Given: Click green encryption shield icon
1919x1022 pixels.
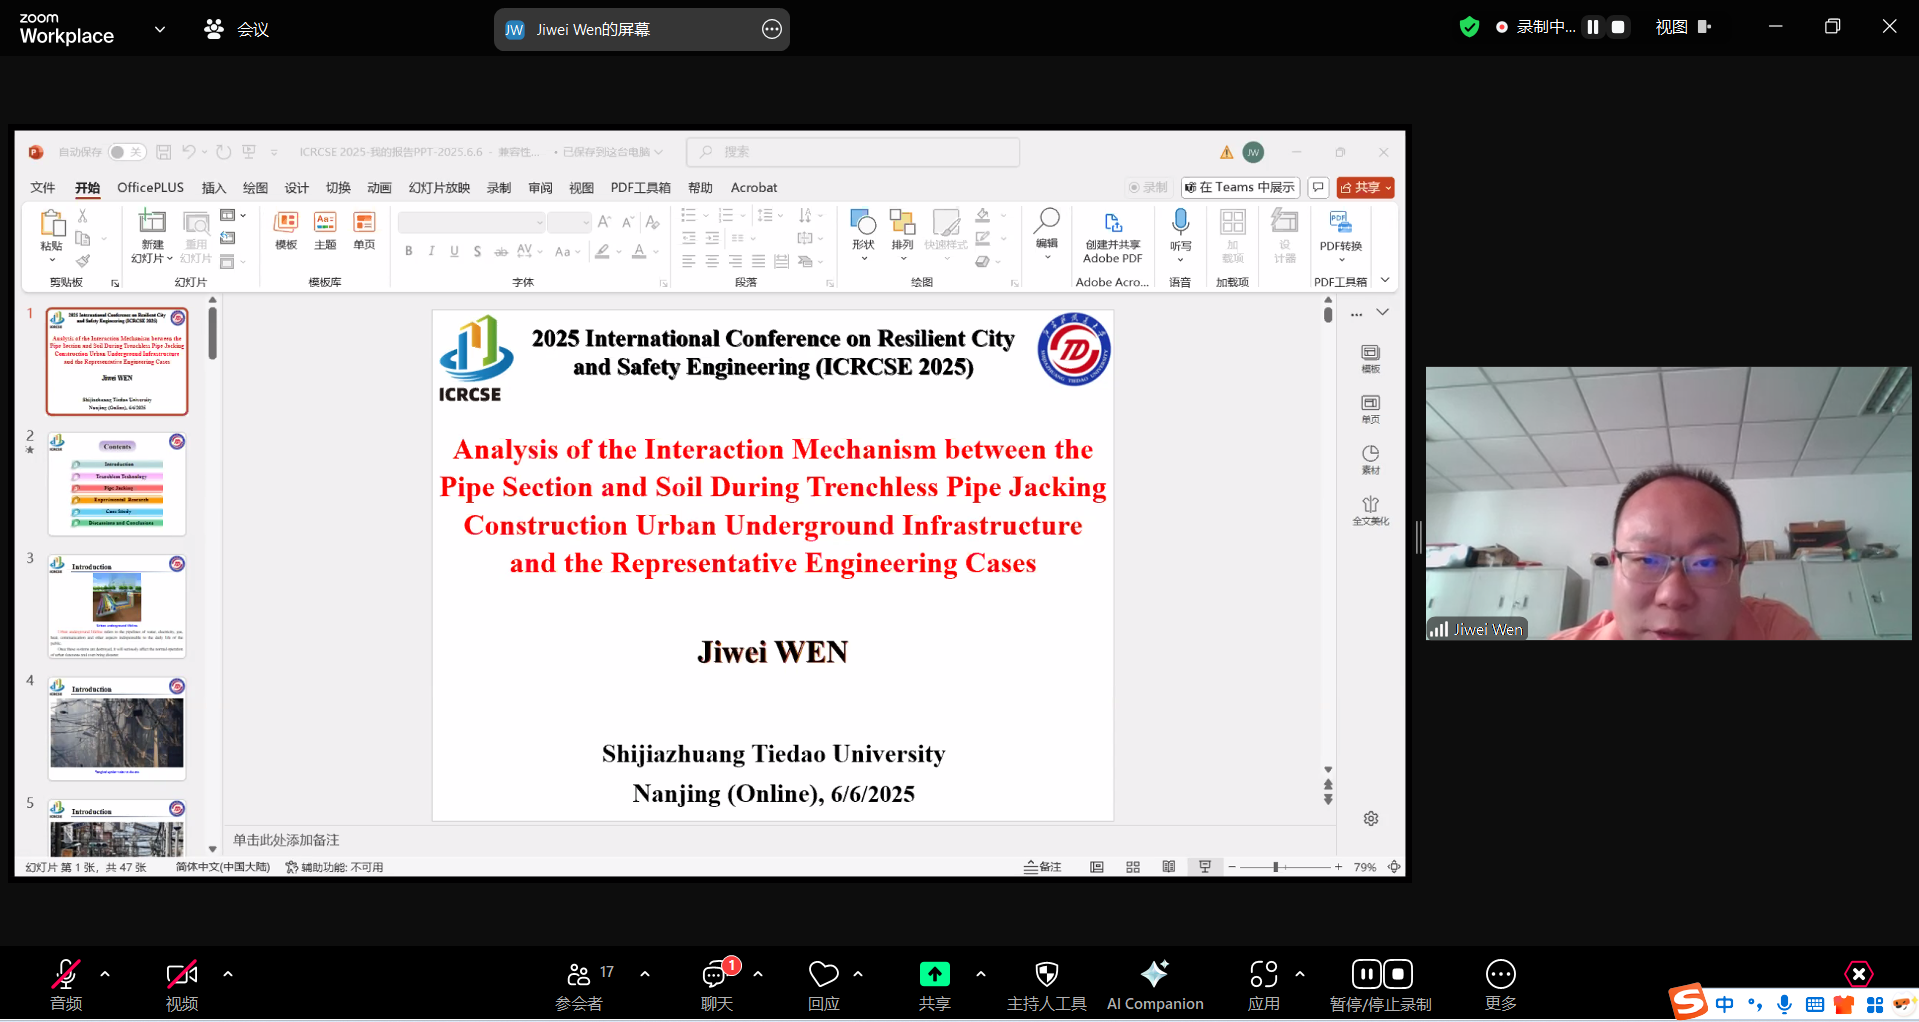Looking at the screenshot, I should 1469,27.
